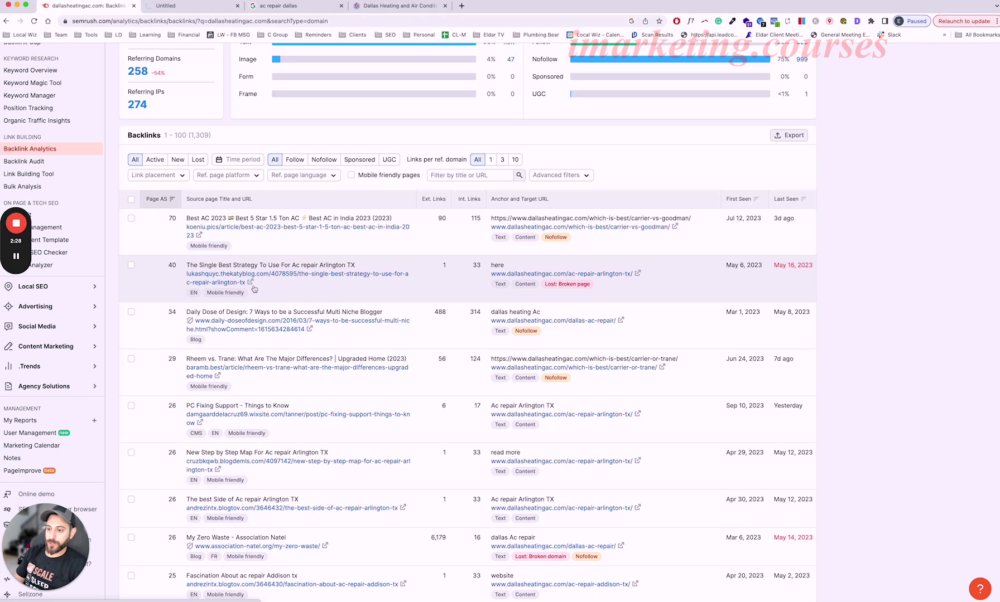This screenshot has height=602, width=1000.
Task: Toggle the select-all checkbox in table header
Action: click(x=131, y=199)
